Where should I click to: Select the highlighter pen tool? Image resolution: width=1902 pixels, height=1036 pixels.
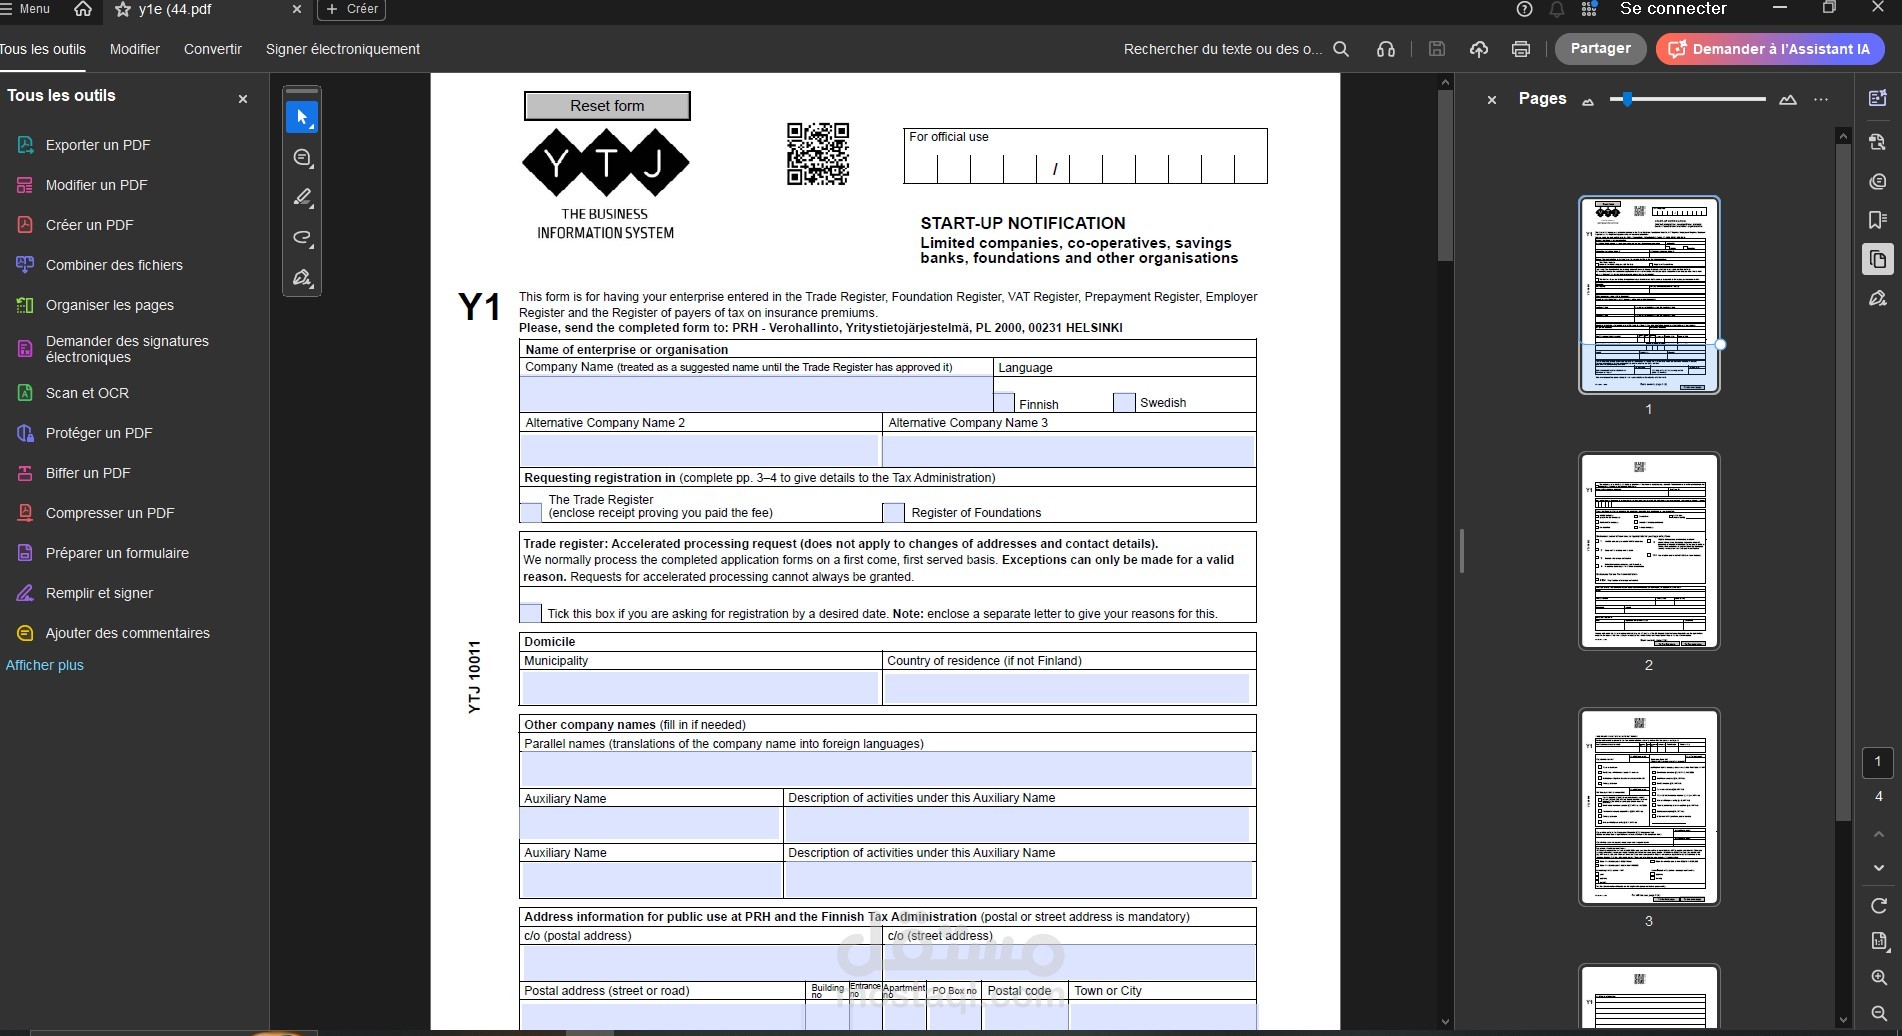[302, 197]
